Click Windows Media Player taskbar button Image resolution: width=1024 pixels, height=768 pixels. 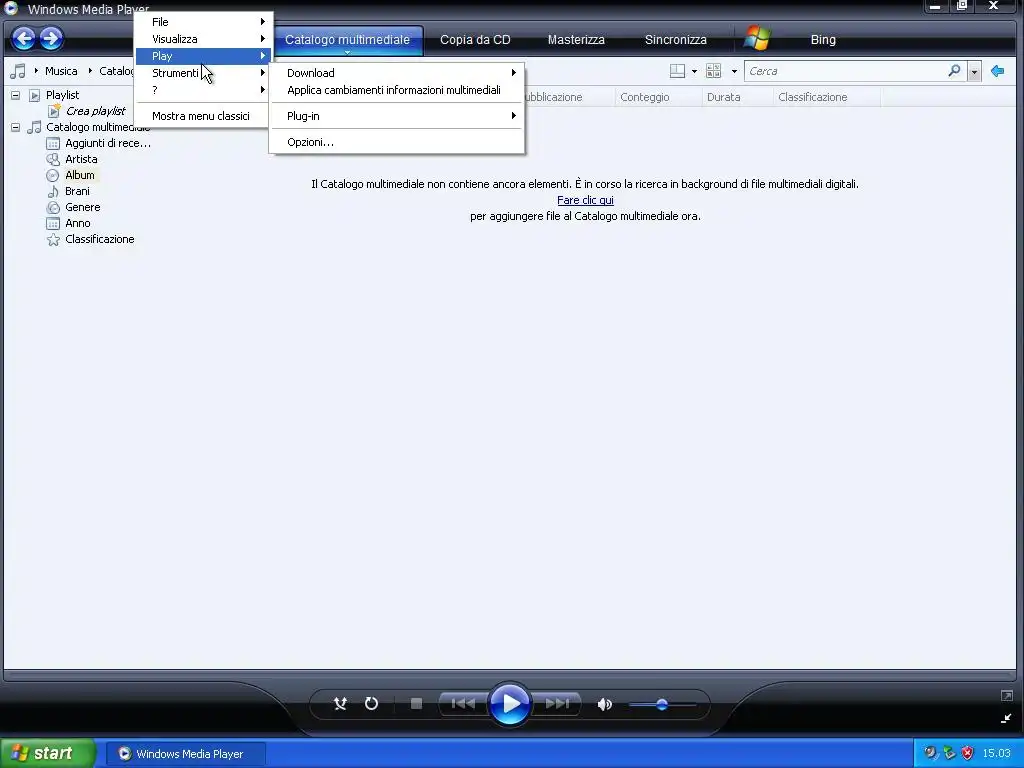pyautogui.click(x=185, y=754)
